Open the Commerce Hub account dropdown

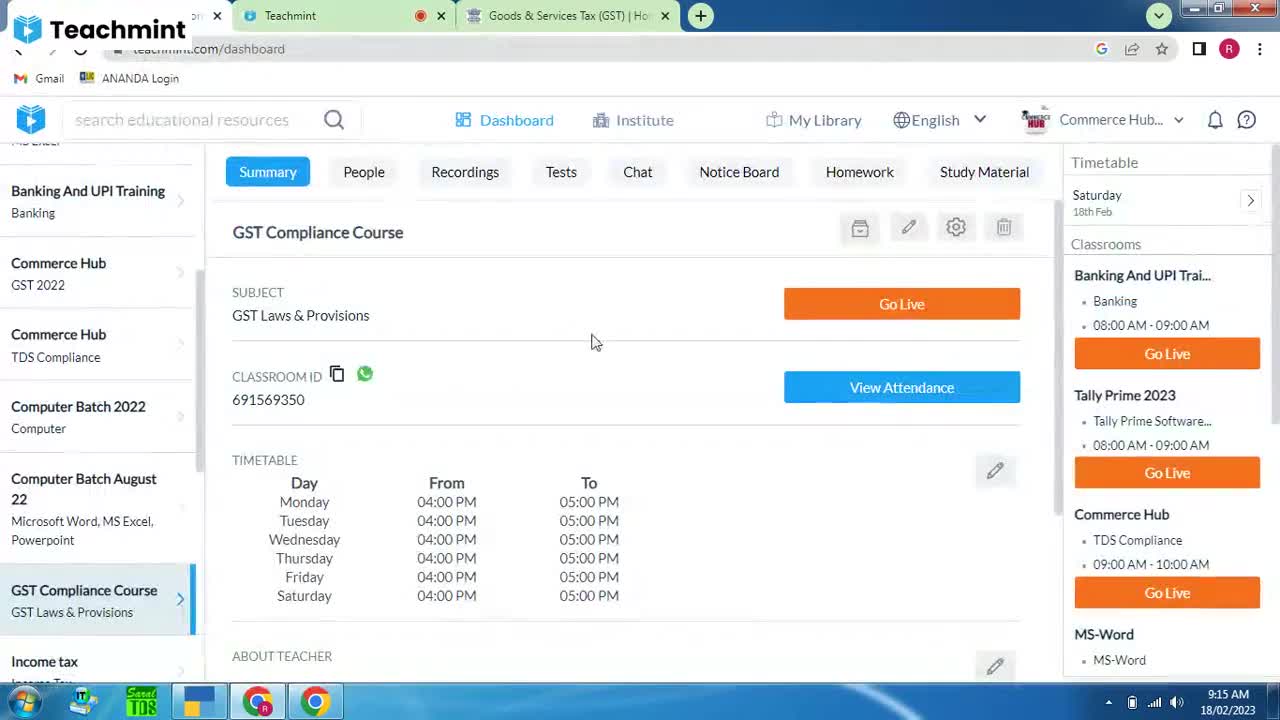tap(1102, 120)
